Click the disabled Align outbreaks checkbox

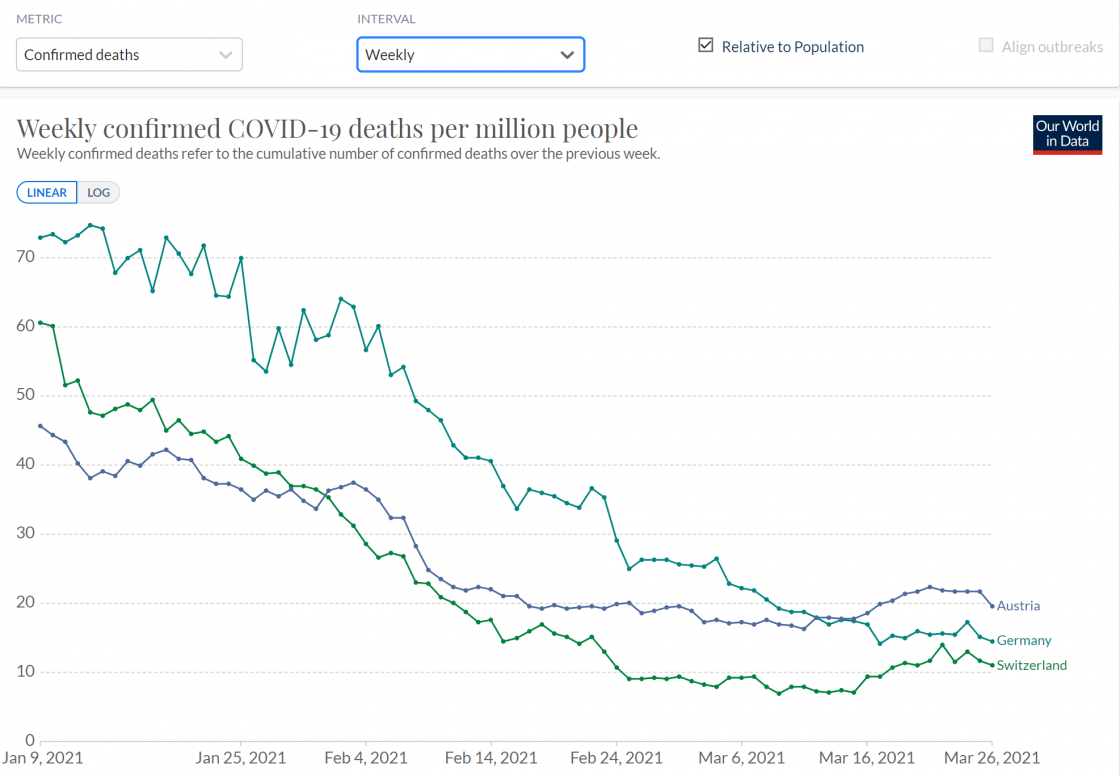(986, 46)
